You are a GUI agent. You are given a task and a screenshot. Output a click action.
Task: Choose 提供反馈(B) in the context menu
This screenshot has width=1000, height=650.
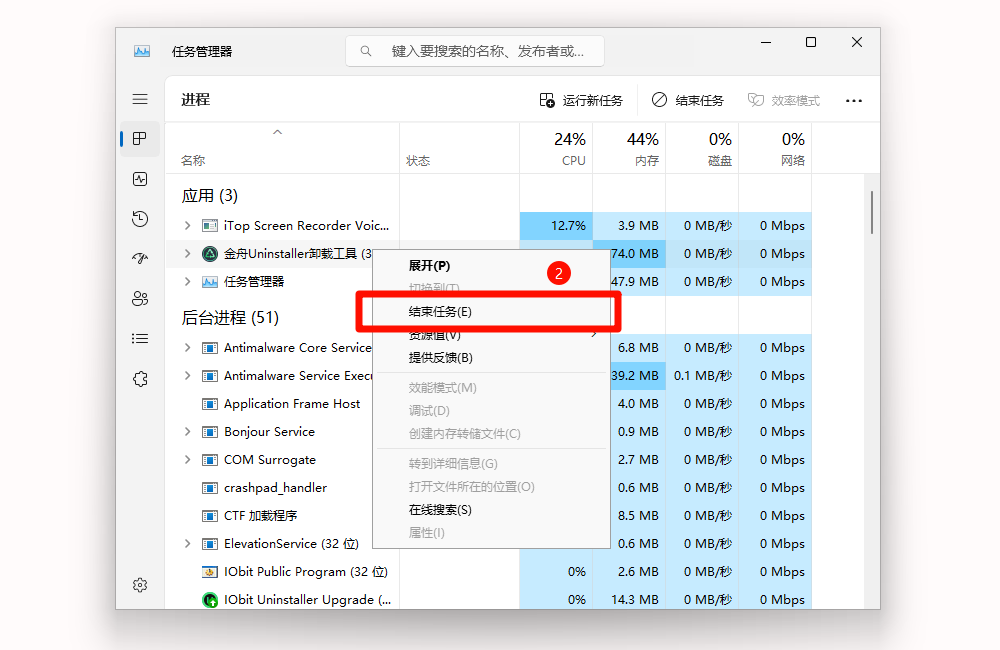(x=490, y=358)
